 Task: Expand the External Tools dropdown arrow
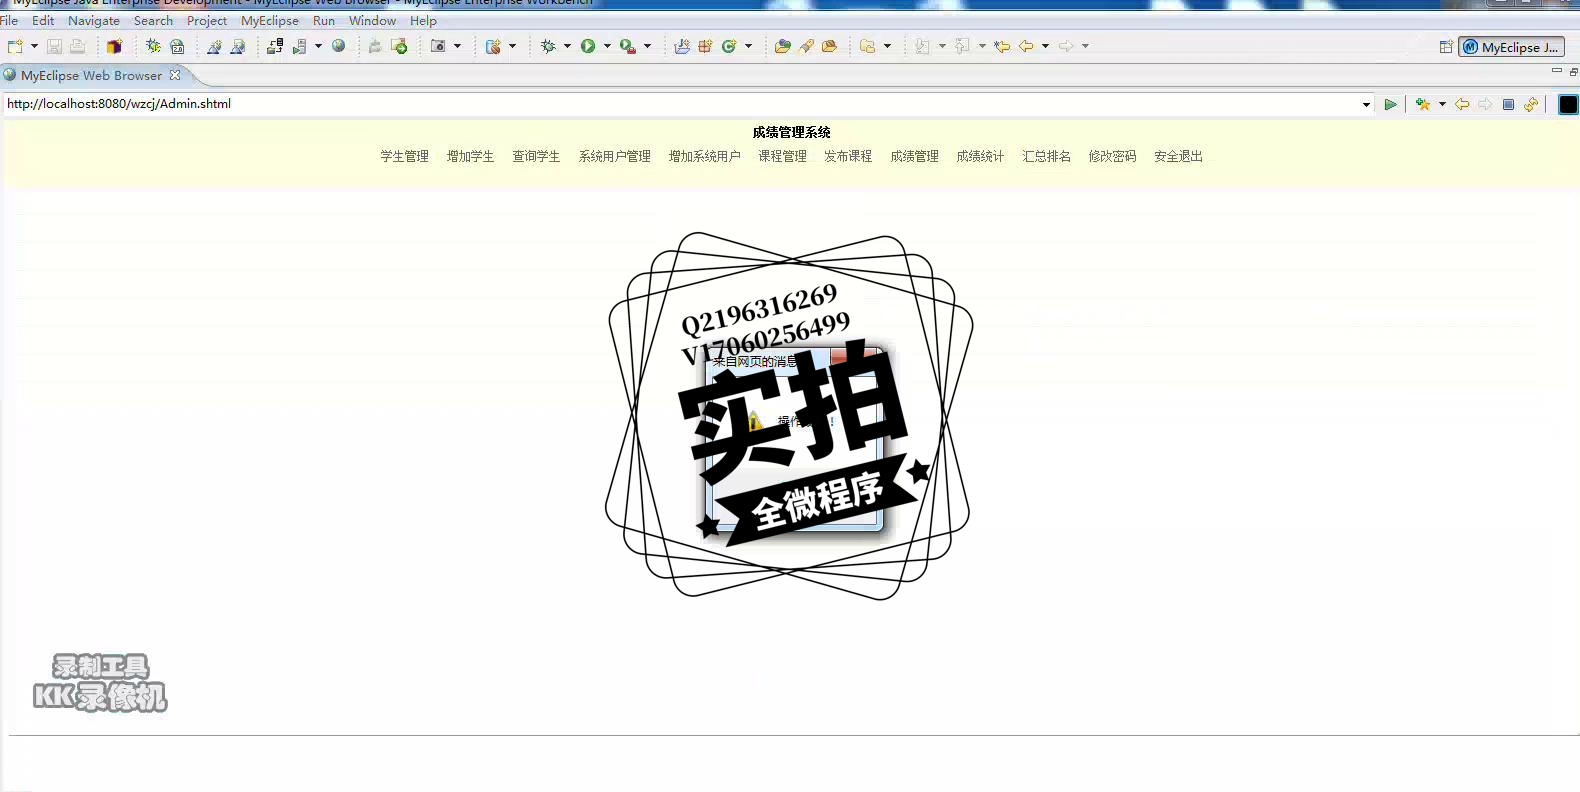point(647,46)
